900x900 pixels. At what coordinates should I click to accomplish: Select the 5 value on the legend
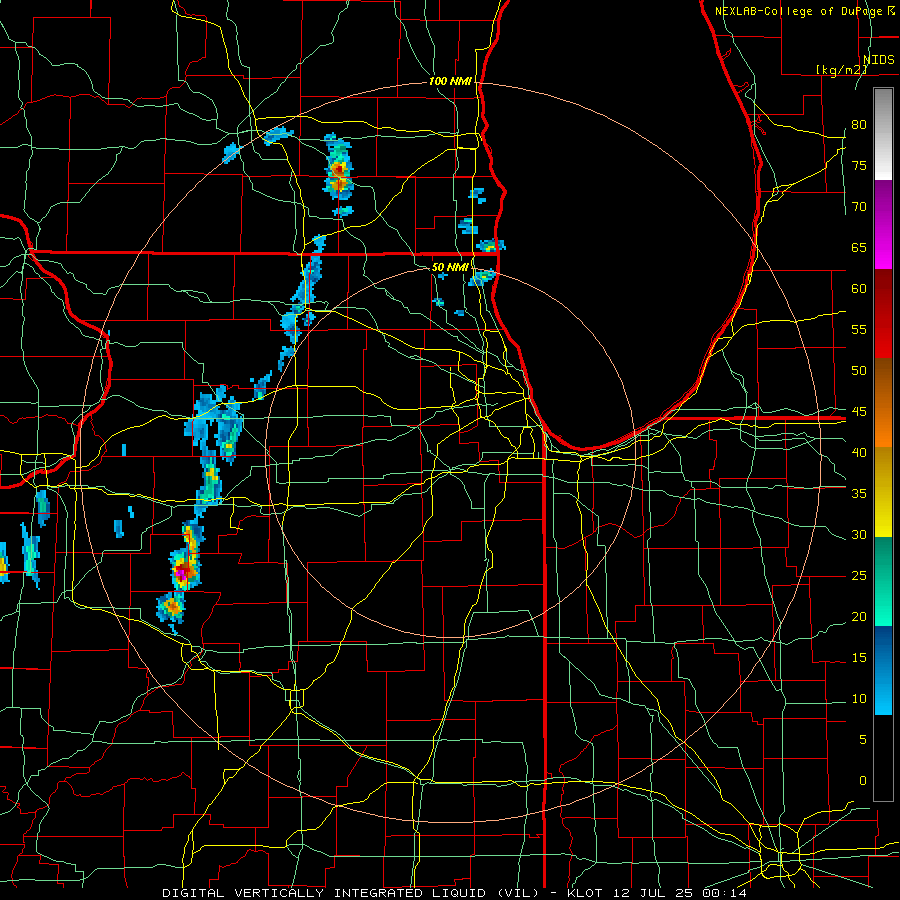click(863, 739)
